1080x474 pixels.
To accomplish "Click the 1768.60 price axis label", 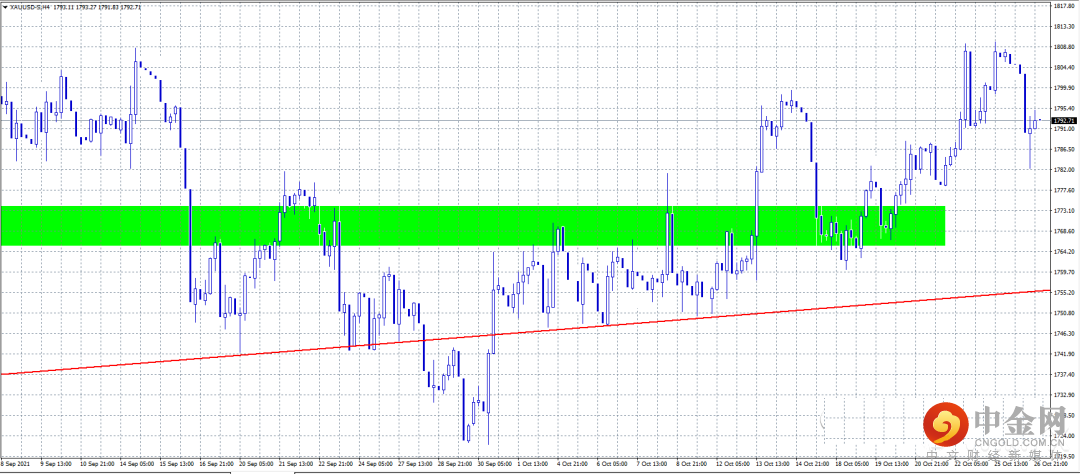I will click(1065, 231).
